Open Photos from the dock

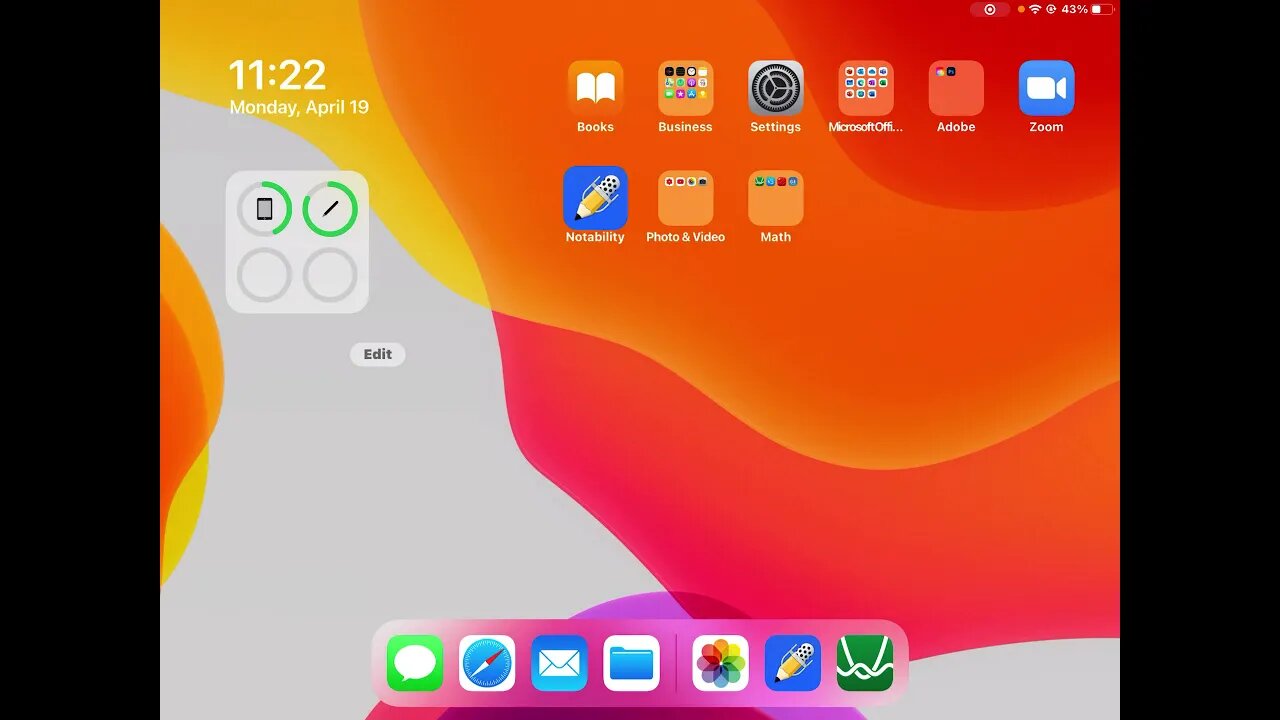click(721, 663)
